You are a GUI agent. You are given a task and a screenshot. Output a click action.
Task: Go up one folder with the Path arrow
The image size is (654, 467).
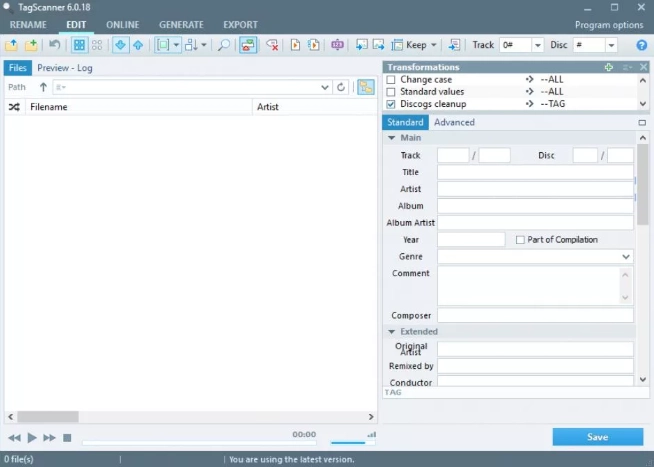click(x=43, y=87)
